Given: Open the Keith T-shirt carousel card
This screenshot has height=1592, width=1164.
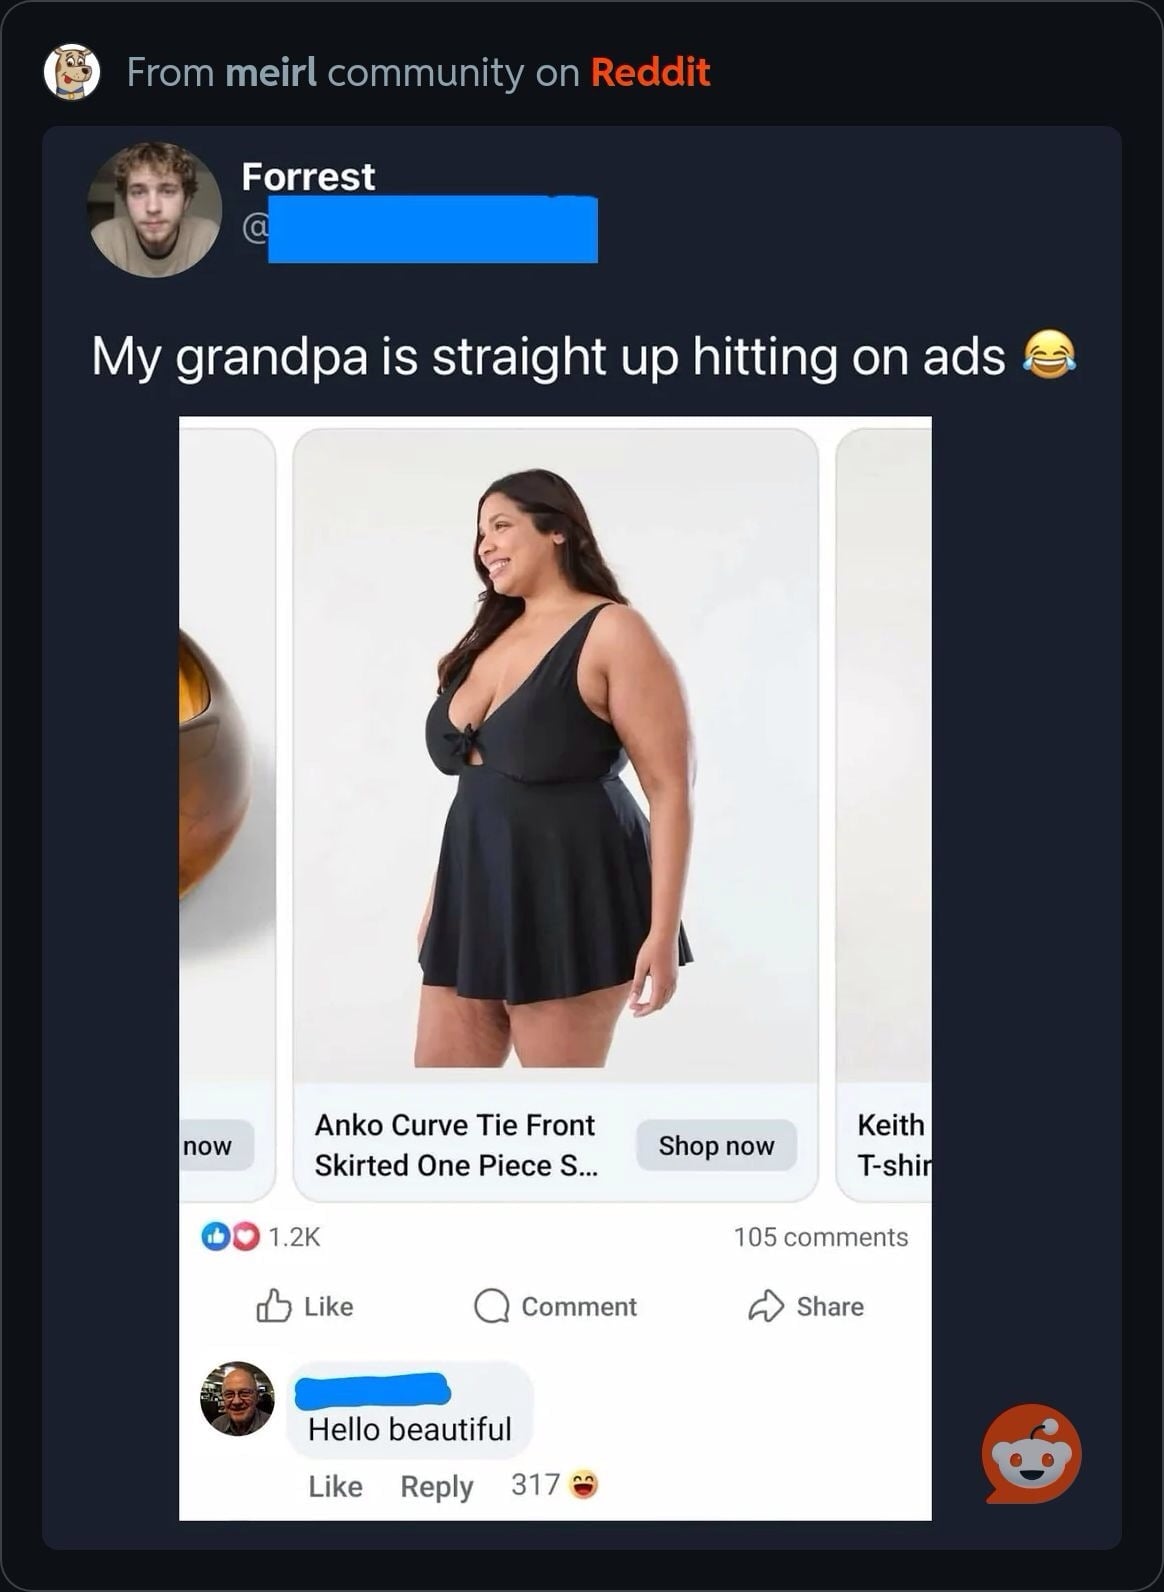Looking at the screenshot, I should tap(884, 815).
